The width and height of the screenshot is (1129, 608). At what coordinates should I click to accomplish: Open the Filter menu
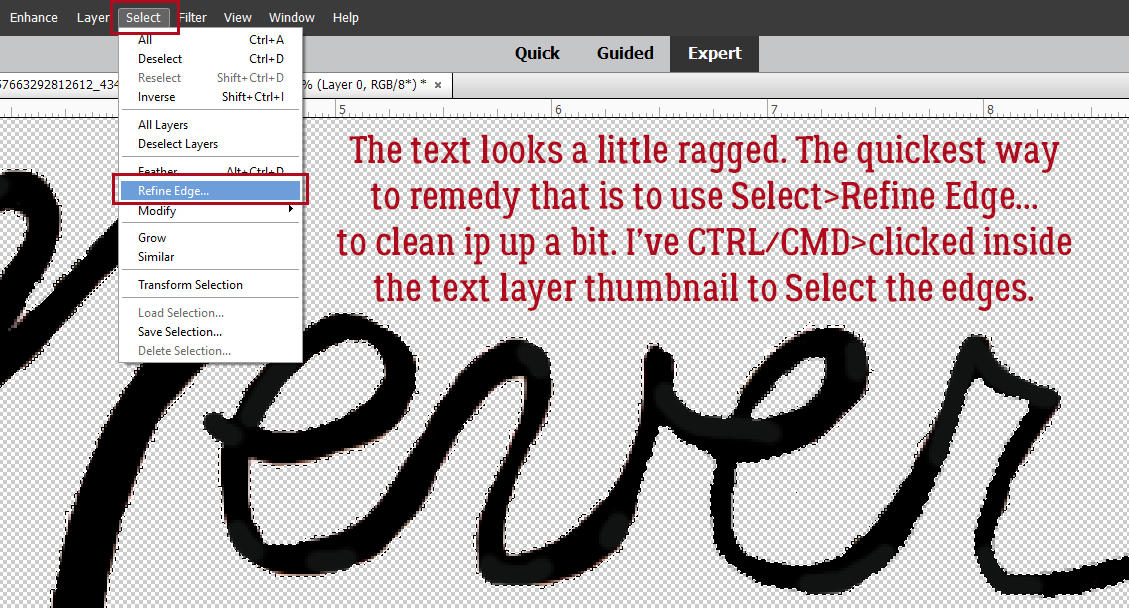193,17
